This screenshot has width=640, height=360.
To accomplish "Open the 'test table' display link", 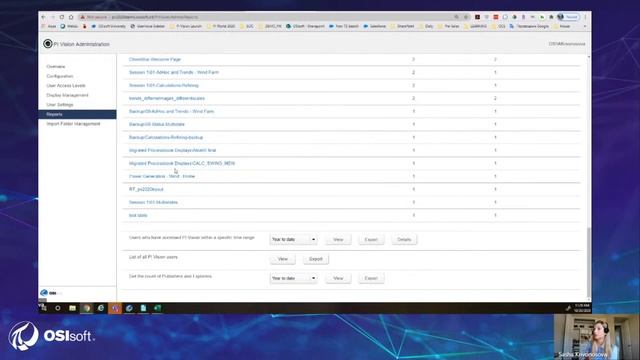I will point(138,216).
